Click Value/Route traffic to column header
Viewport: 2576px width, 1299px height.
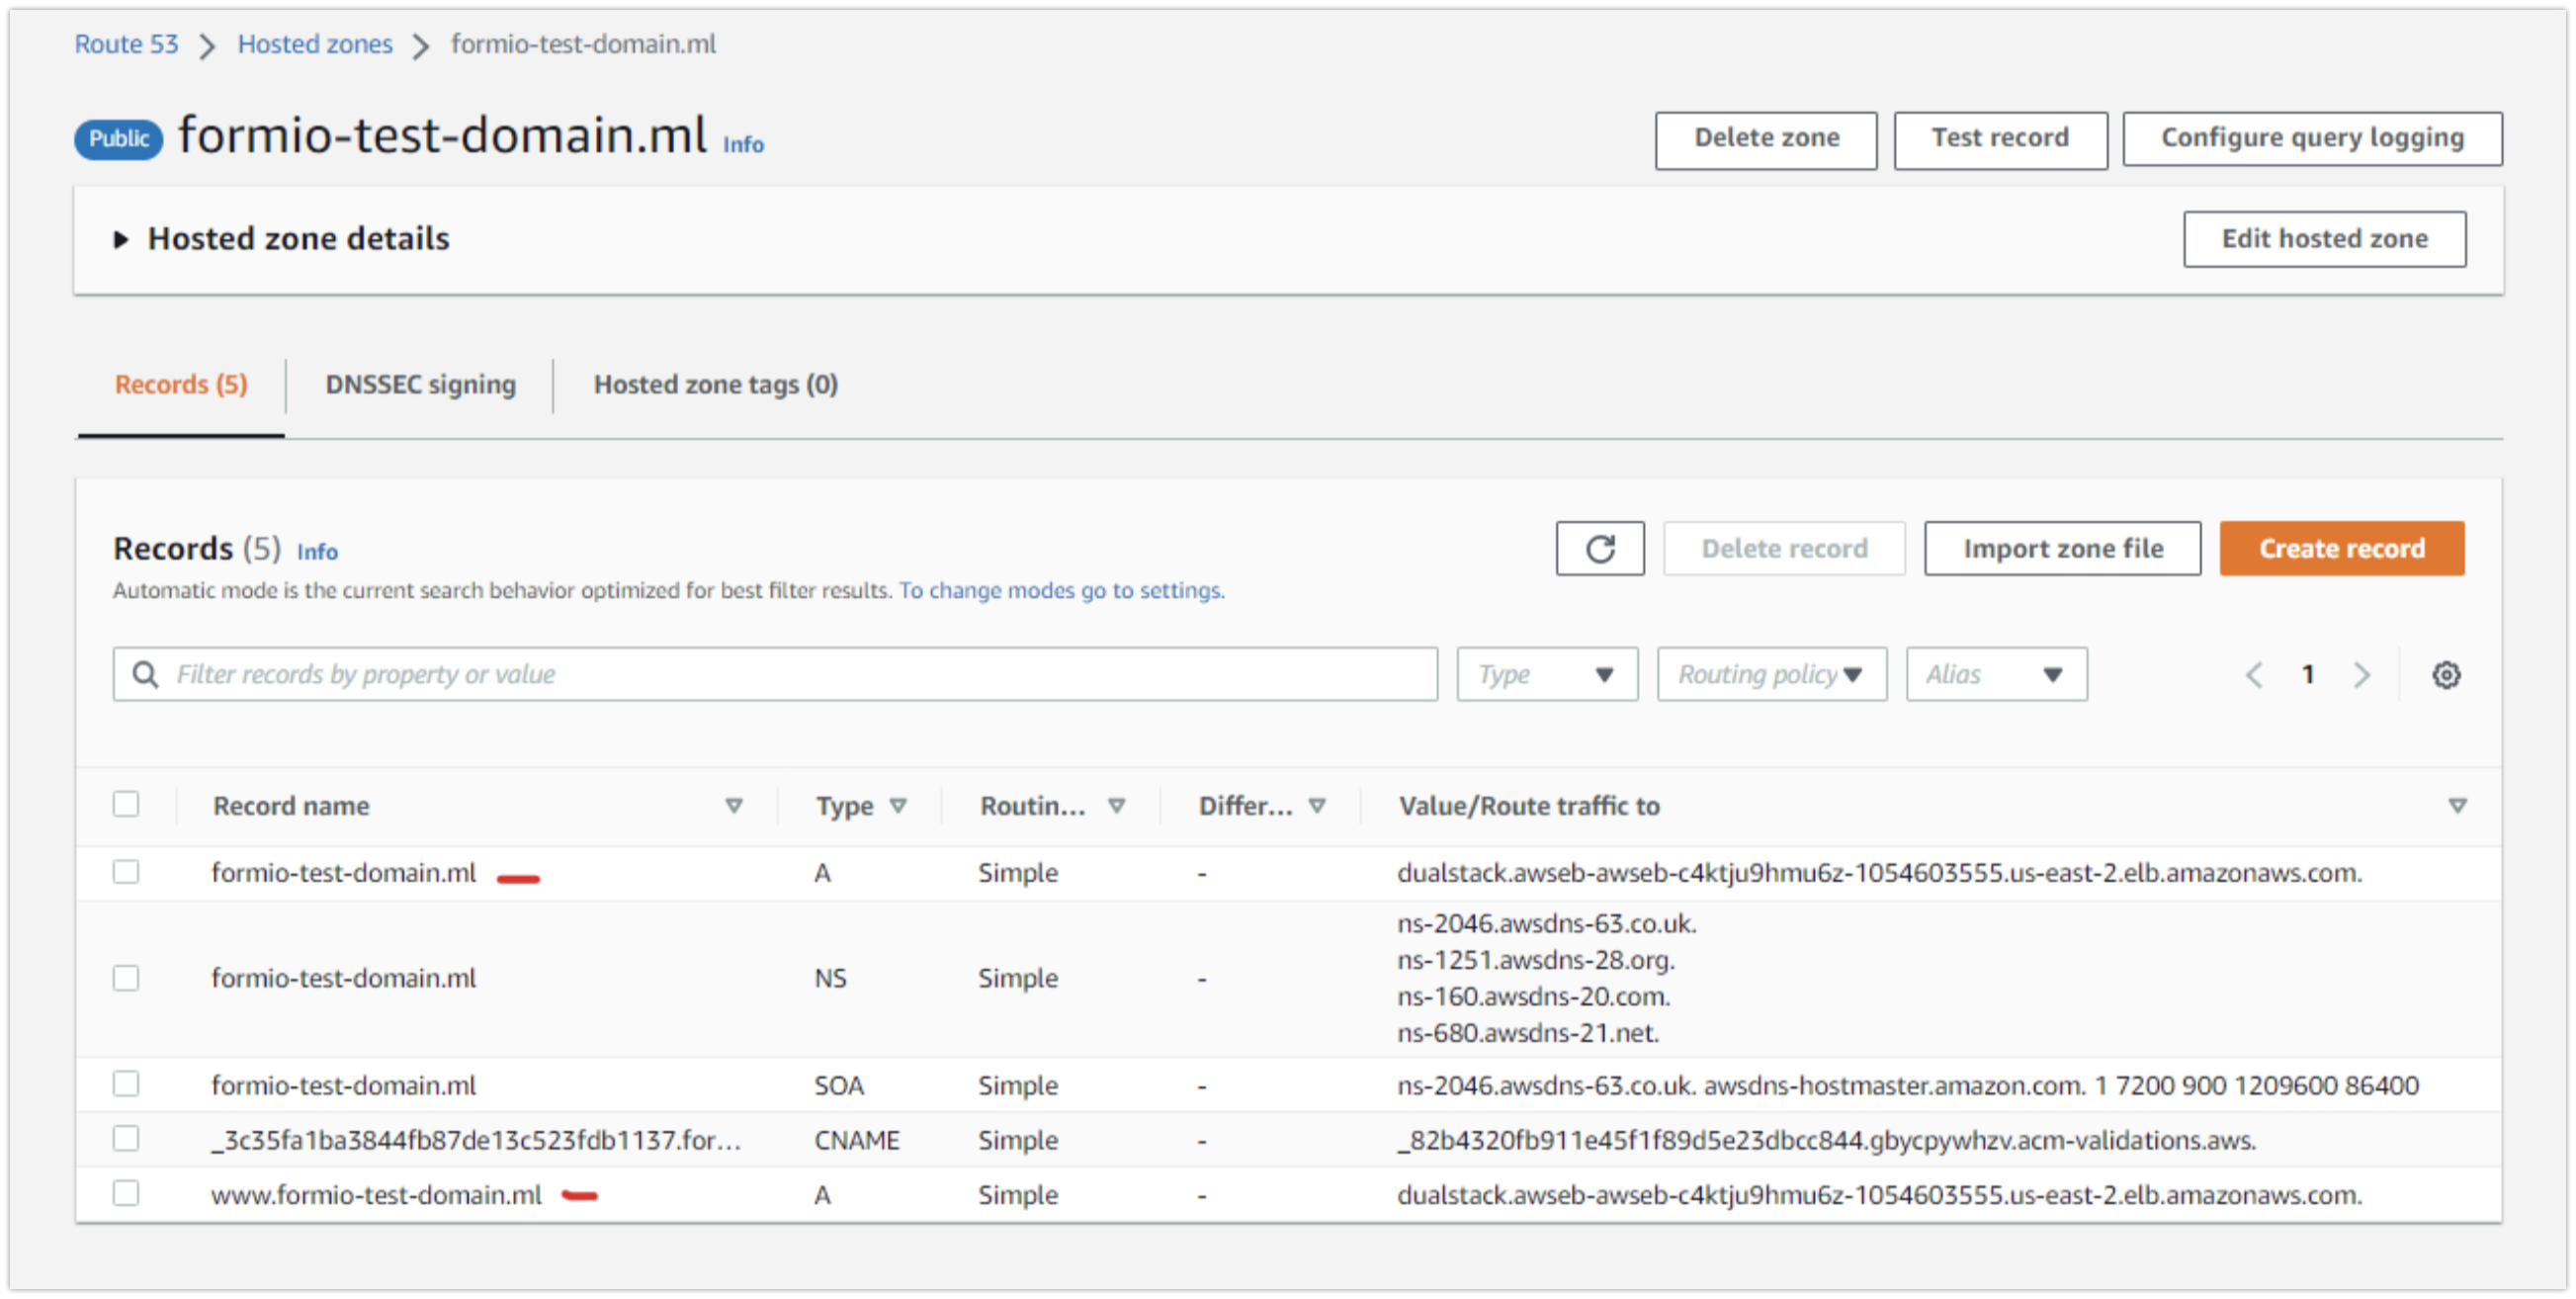point(1528,806)
